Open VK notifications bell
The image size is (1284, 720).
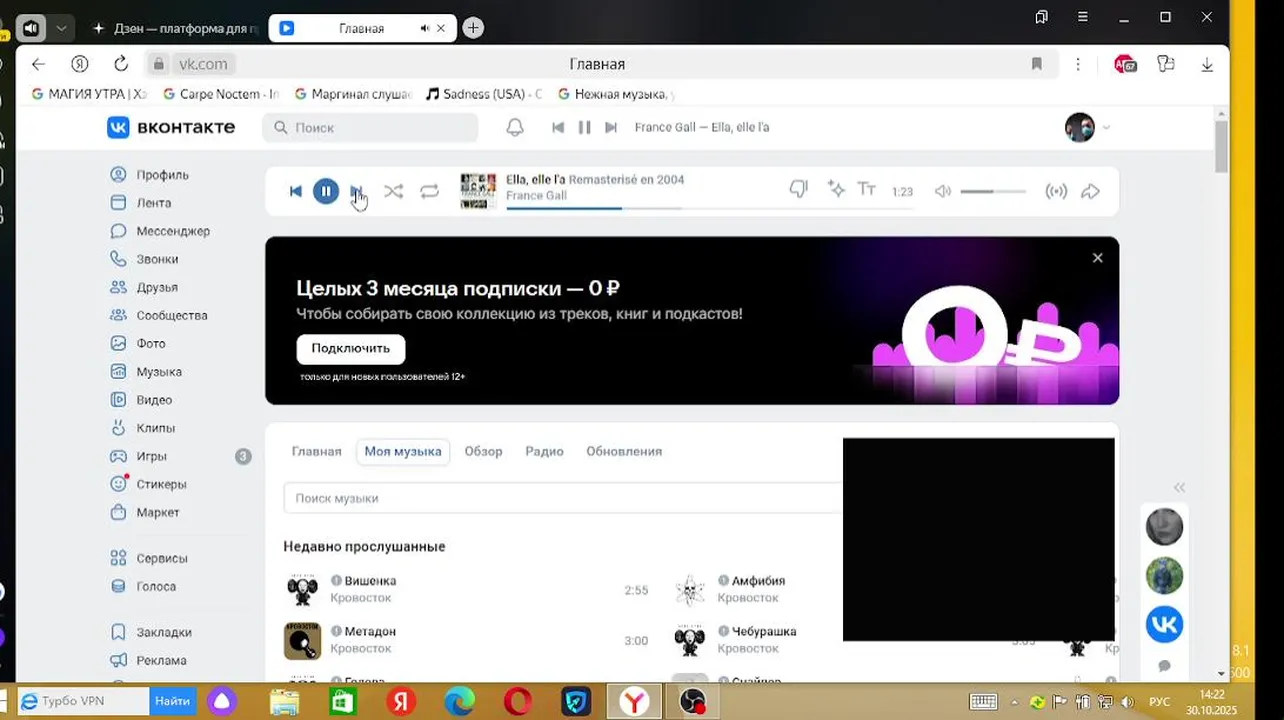click(515, 127)
